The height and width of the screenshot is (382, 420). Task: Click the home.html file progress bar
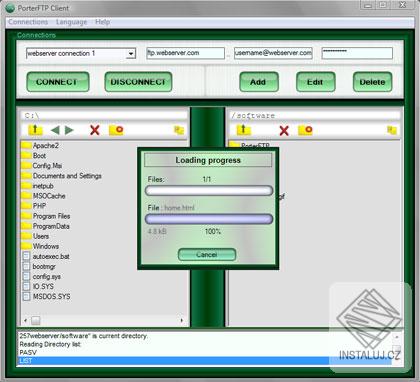[x=209, y=219]
